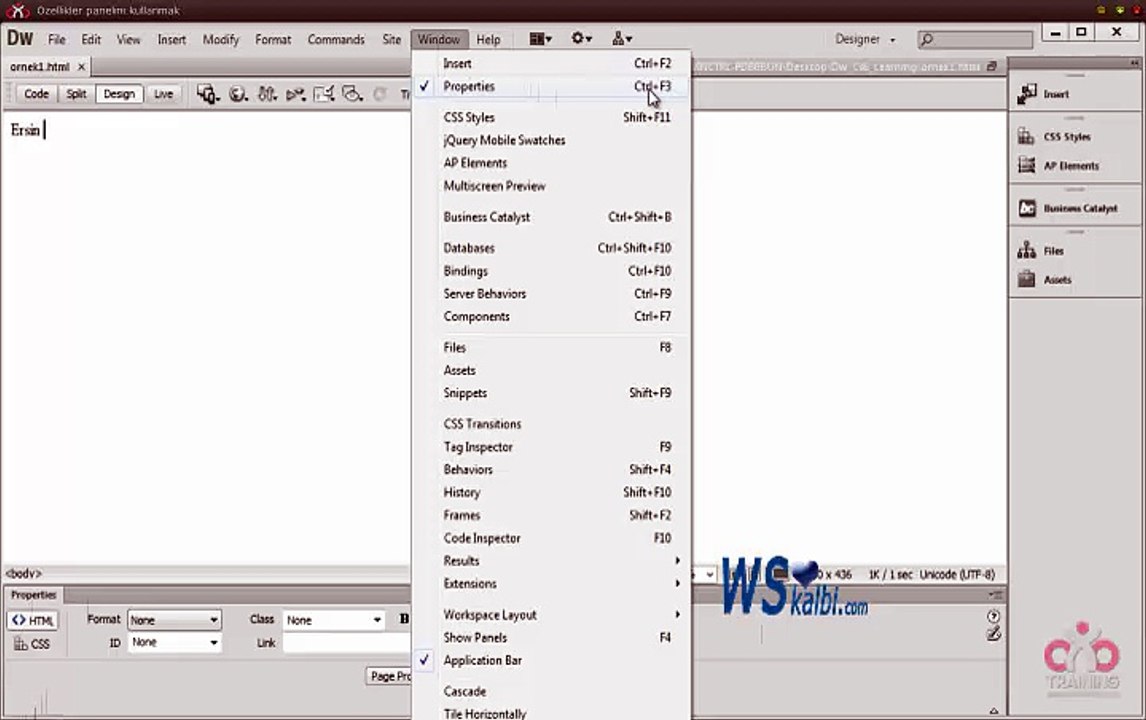1146x720 pixels.
Task: Switch to Split view
Action: tap(76, 94)
